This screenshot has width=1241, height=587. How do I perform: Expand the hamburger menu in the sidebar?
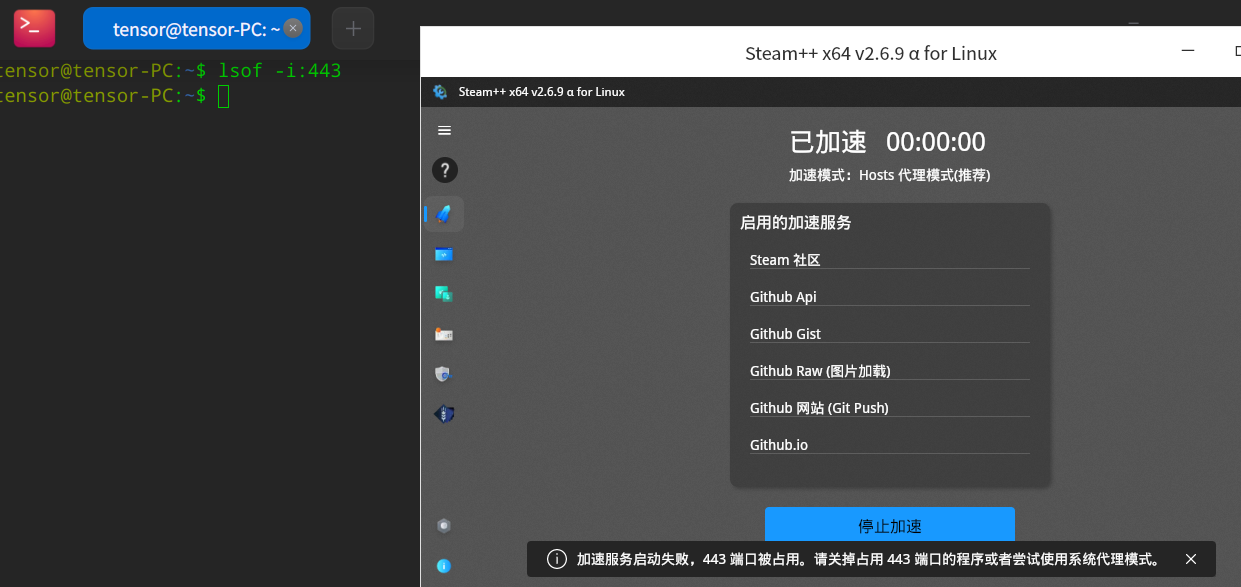click(x=444, y=130)
